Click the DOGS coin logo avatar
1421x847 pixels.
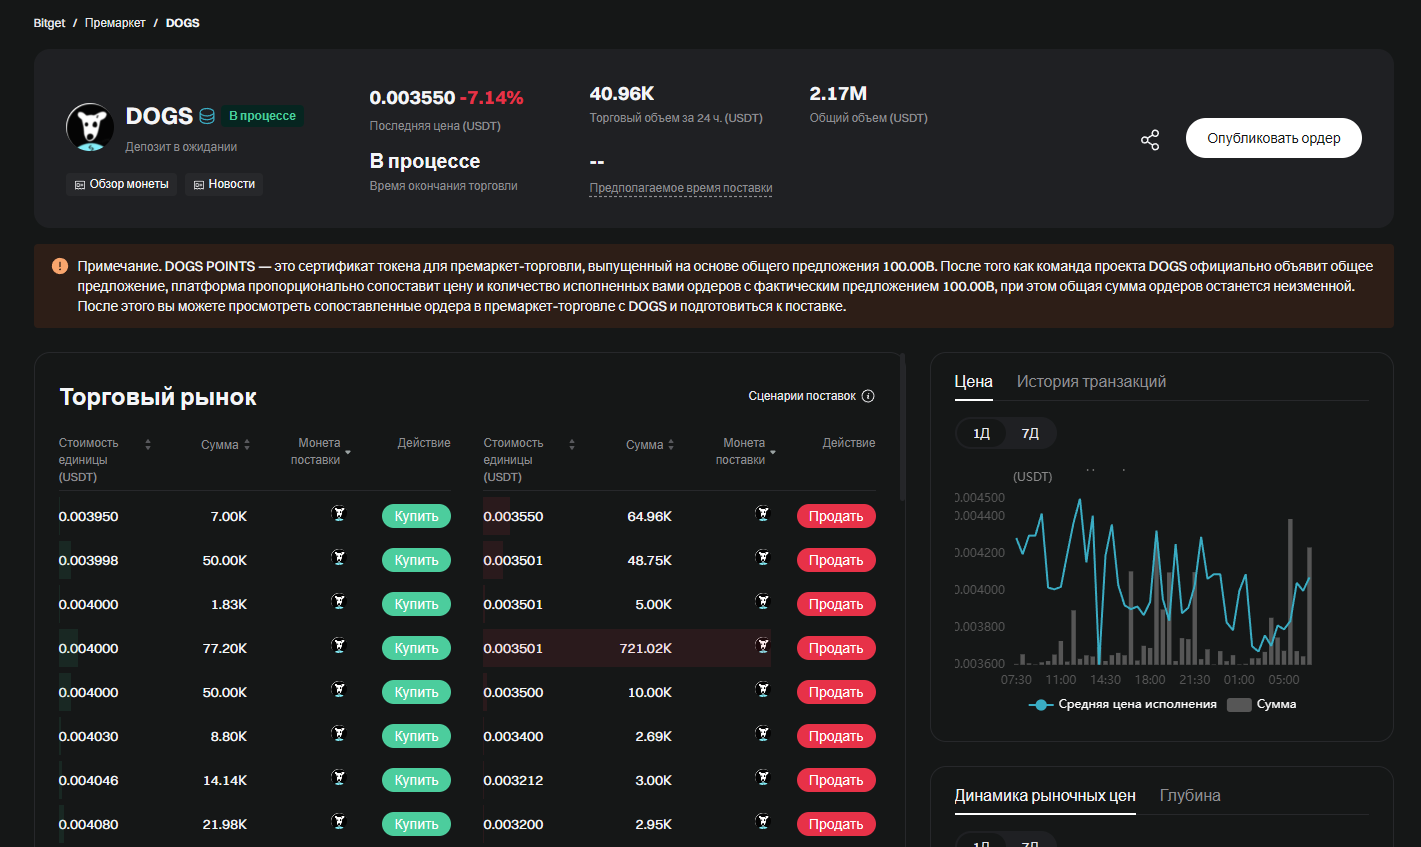tap(90, 127)
